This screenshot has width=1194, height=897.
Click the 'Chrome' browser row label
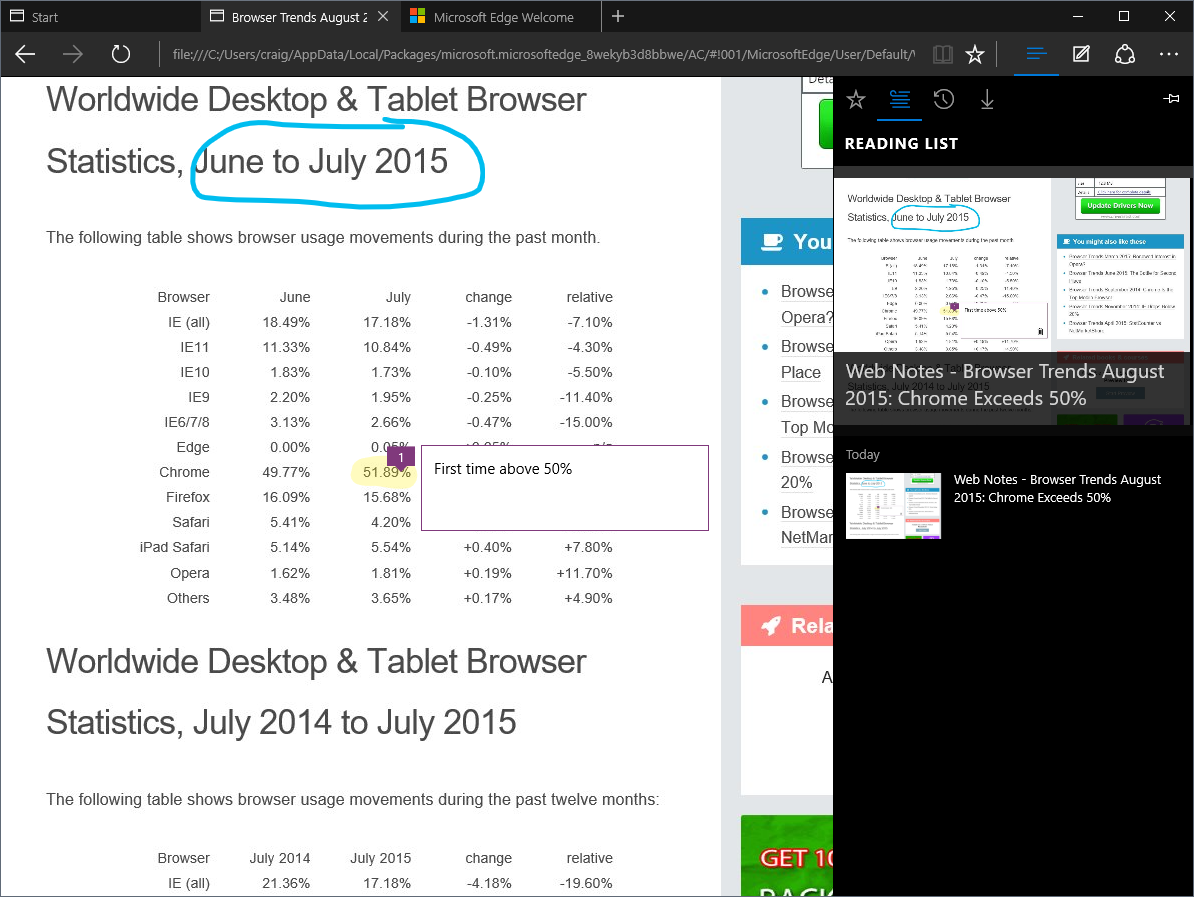pos(184,472)
